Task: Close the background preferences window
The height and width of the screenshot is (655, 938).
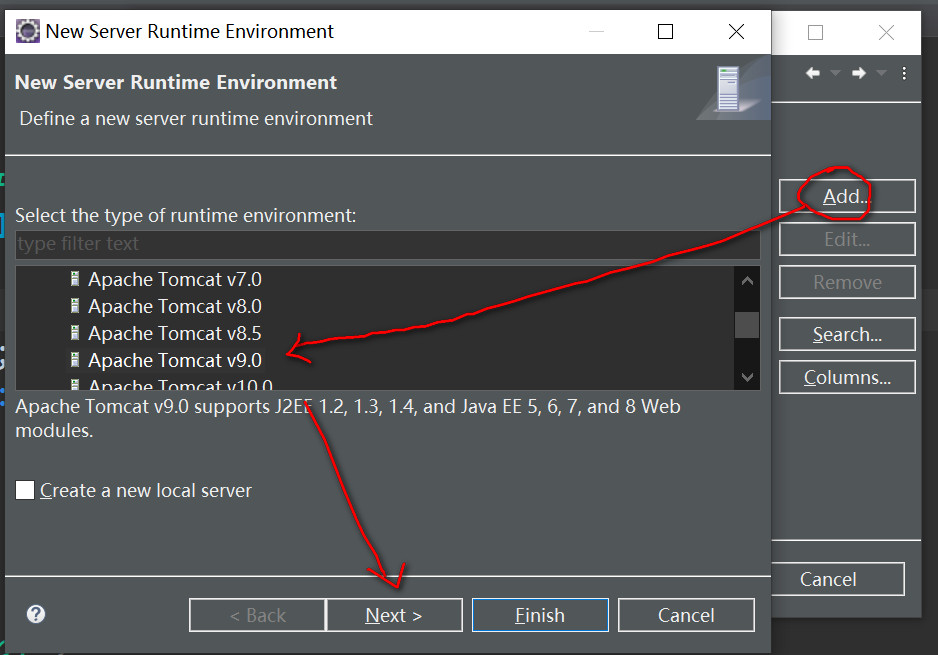Action: [x=887, y=32]
